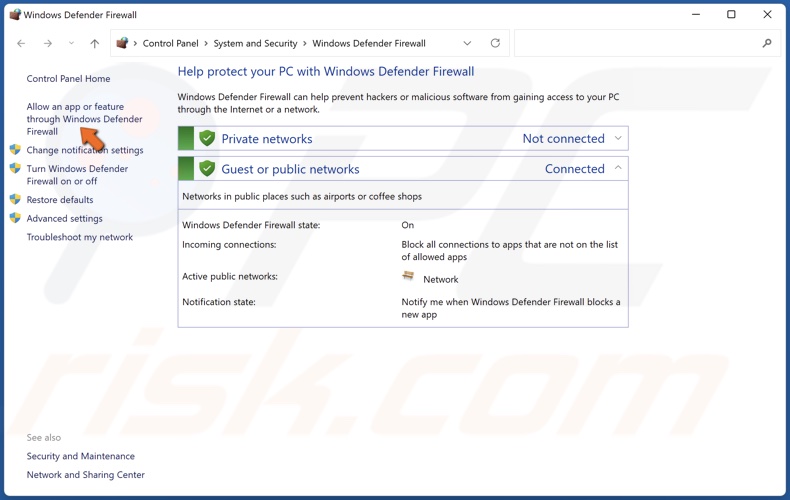
Task: Click the search Control Panel field
Action: (647, 43)
